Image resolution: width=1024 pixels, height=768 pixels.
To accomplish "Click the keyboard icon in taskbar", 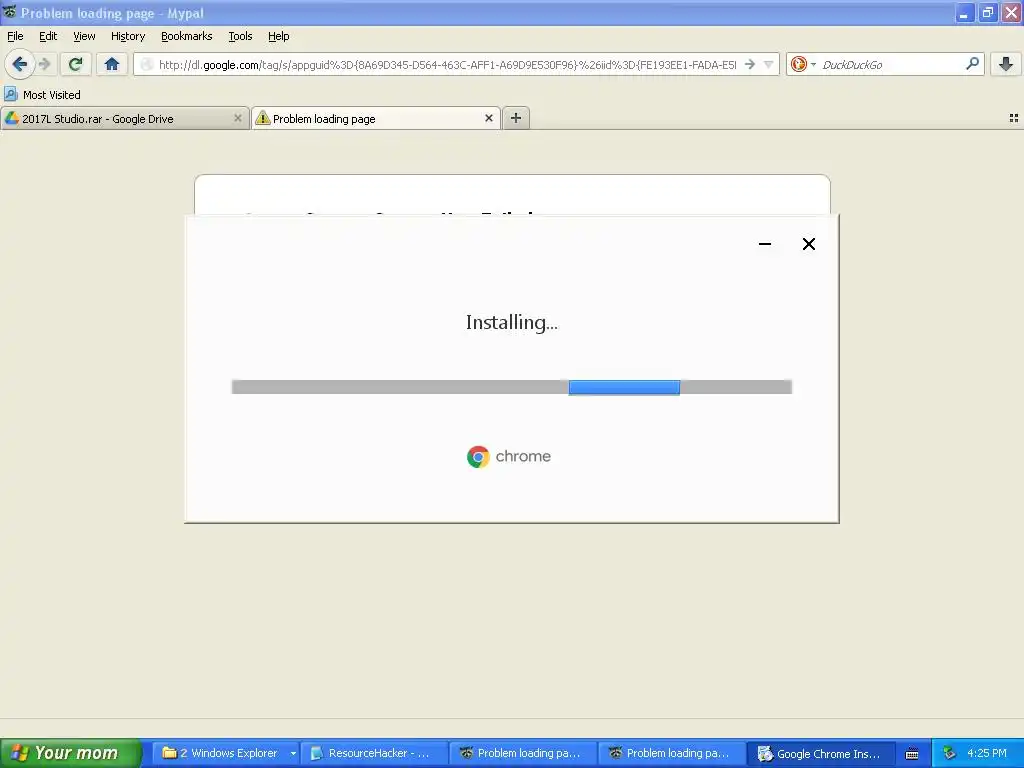I will [912, 754].
